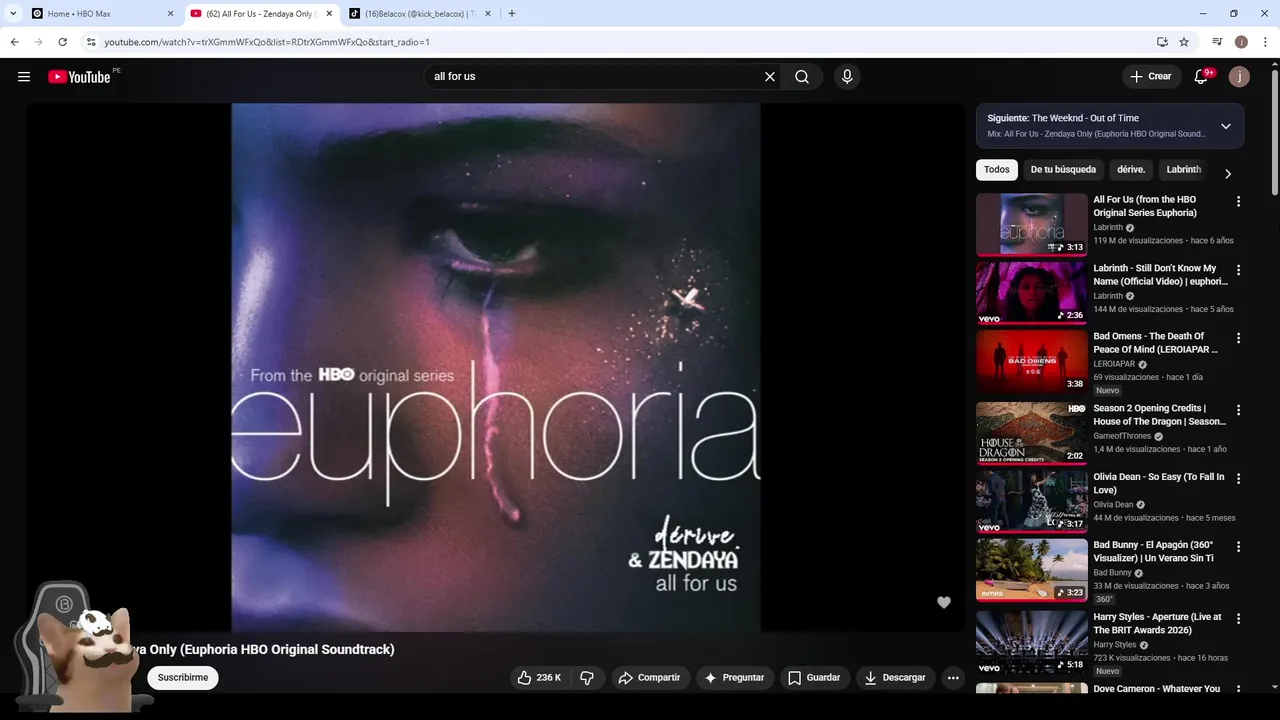Open Bad Bunny El Apagón thumbnail
This screenshot has height=720, width=1280.
click(x=1032, y=570)
